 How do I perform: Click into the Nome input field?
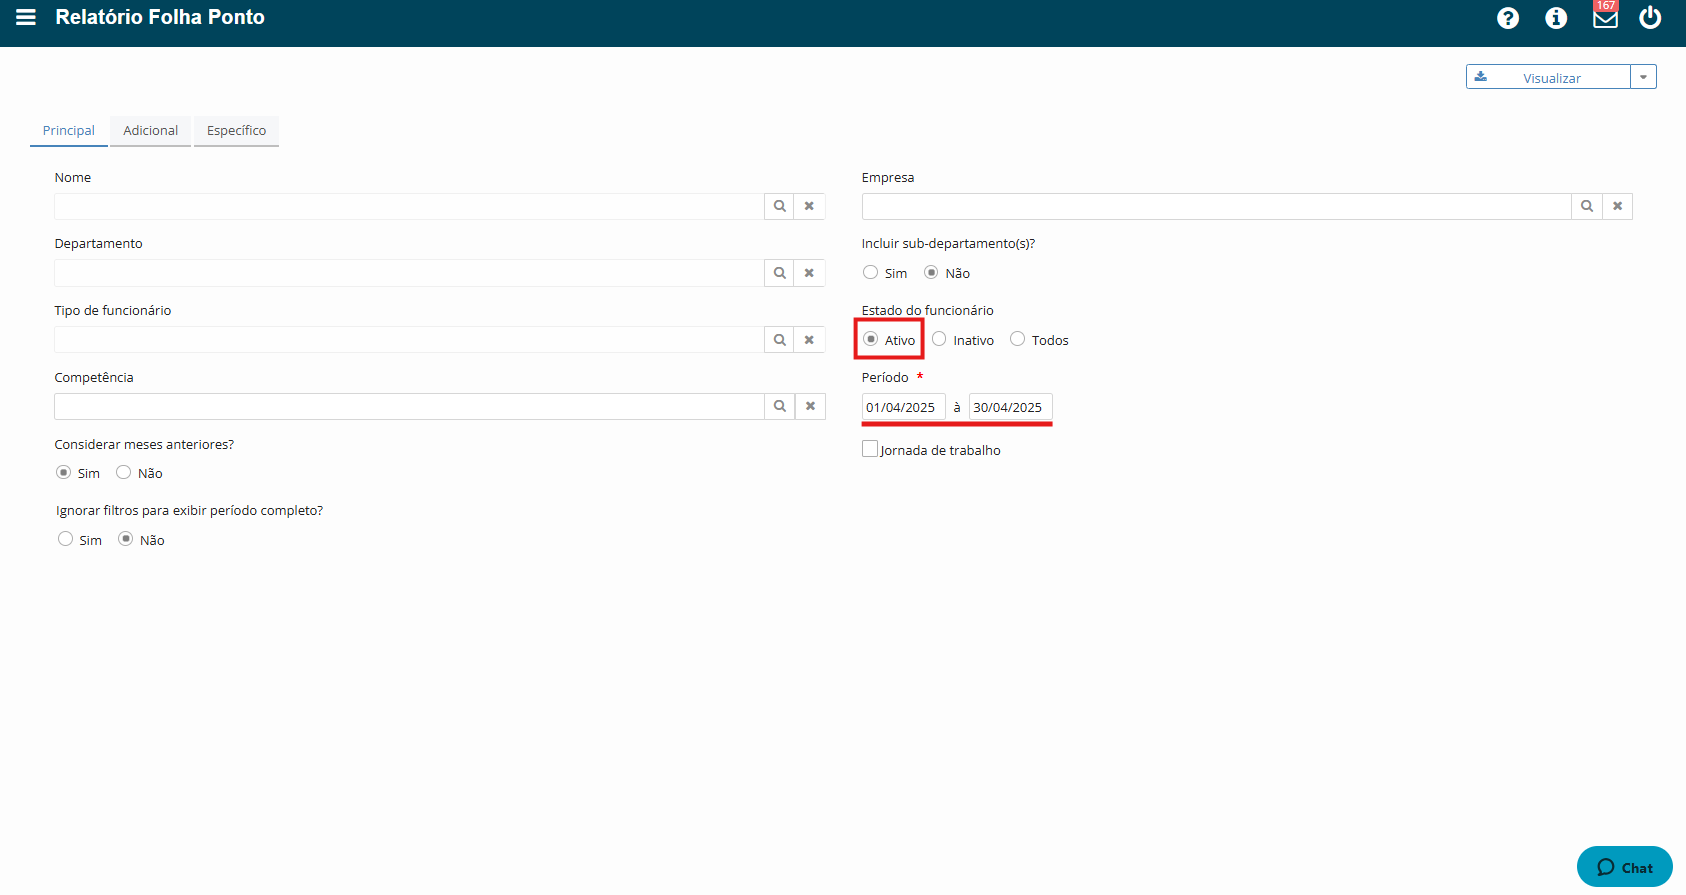pos(409,206)
